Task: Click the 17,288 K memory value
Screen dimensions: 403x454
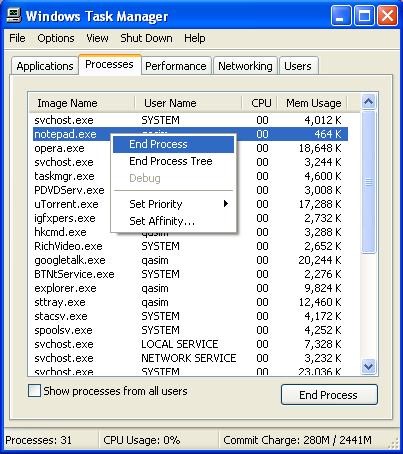Action: pyautogui.click(x=320, y=204)
